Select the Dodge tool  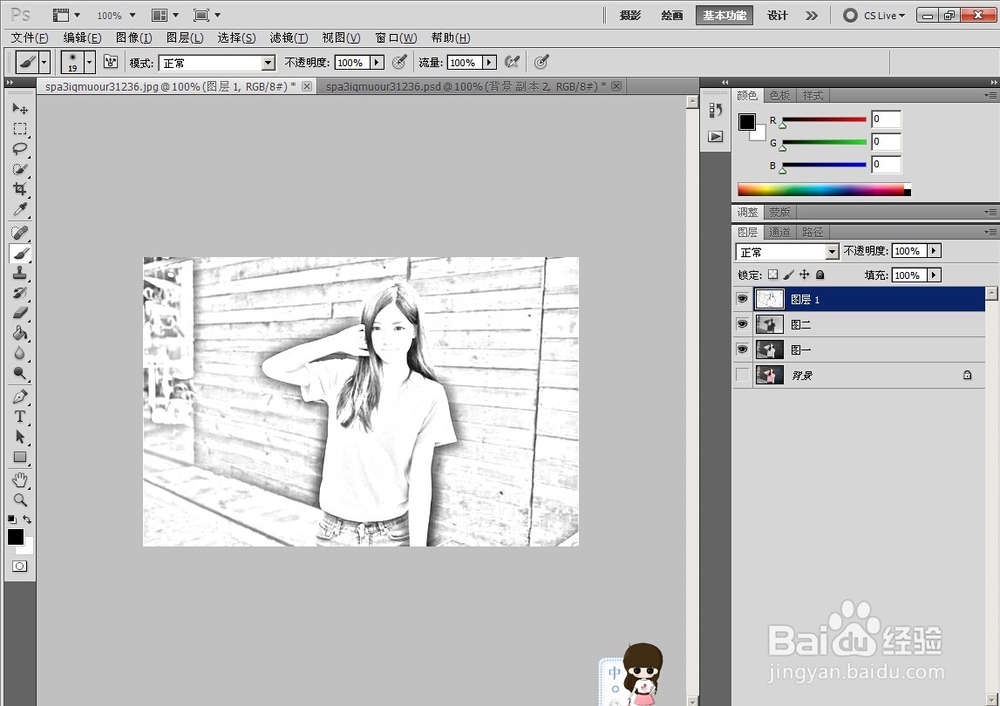(x=20, y=373)
